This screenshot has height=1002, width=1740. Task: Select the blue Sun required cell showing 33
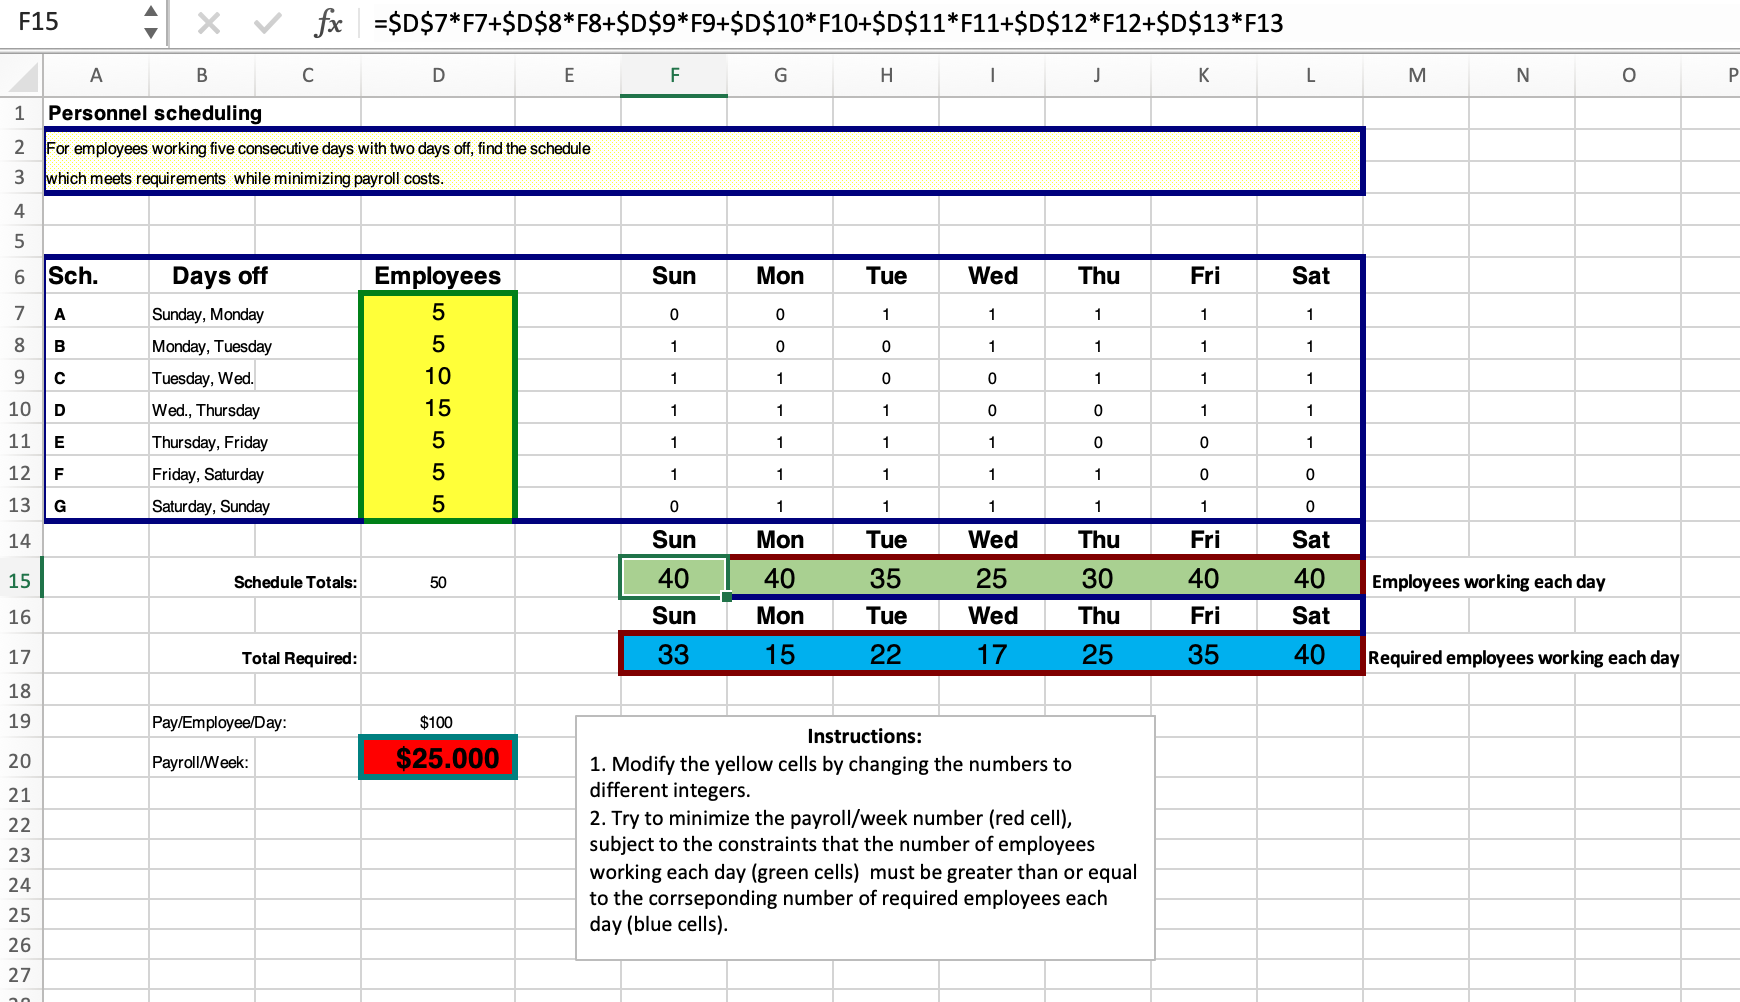pyautogui.click(x=674, y=655)
